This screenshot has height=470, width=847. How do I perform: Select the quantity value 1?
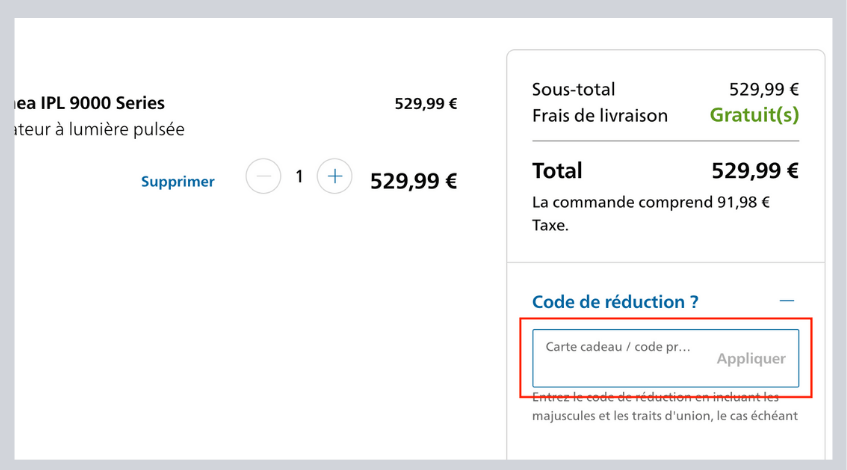pyautogui.click(x=298, y=178)
